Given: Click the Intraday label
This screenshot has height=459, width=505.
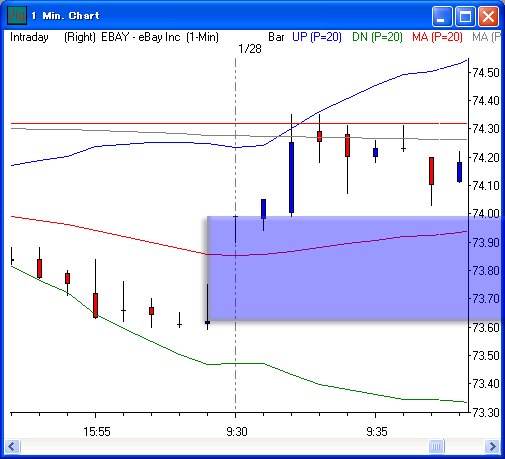Looking at the screenshot, I should pos(29,37).
